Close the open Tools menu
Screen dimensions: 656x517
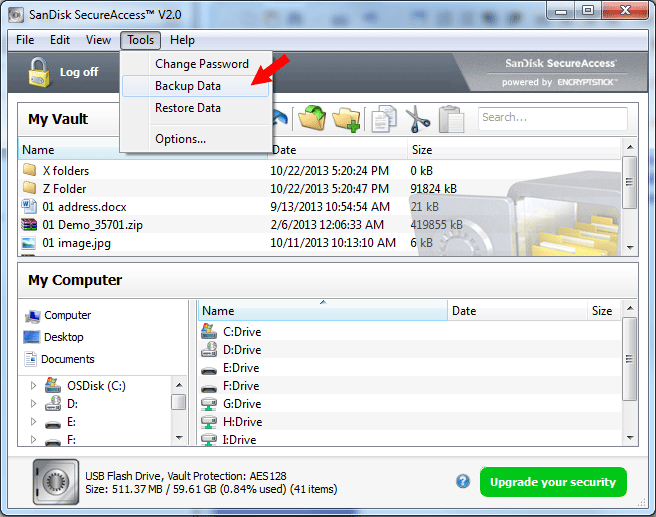(x=141, y=40)
